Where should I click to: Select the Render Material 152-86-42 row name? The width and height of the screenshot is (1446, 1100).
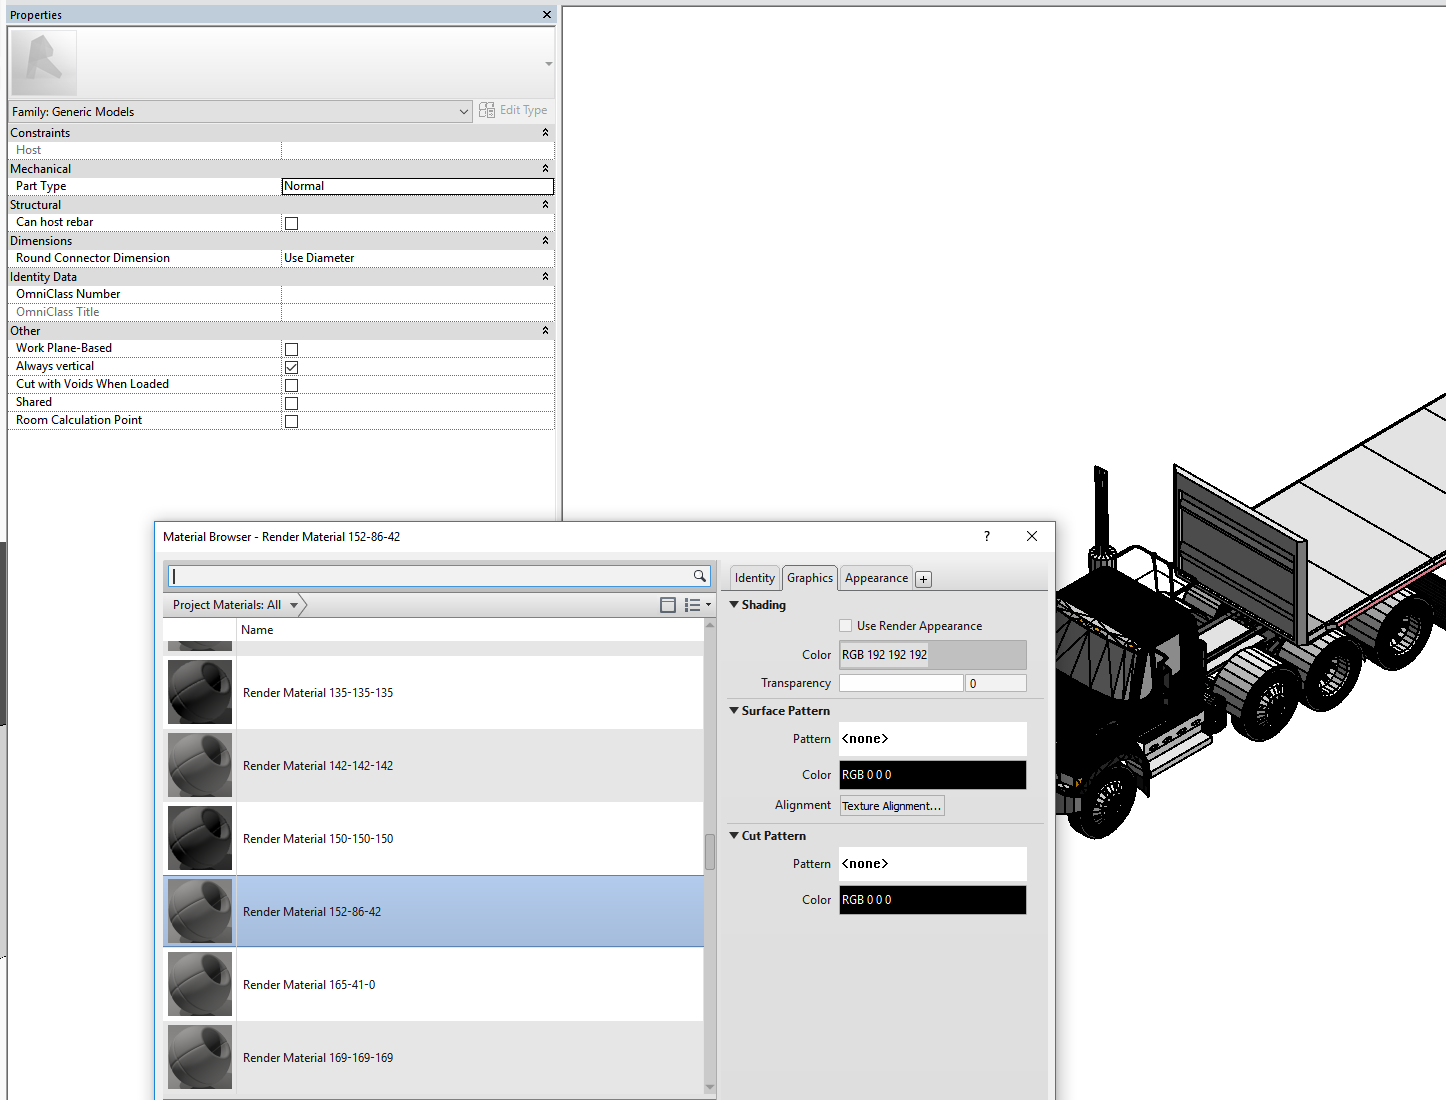tap(312, 912)
